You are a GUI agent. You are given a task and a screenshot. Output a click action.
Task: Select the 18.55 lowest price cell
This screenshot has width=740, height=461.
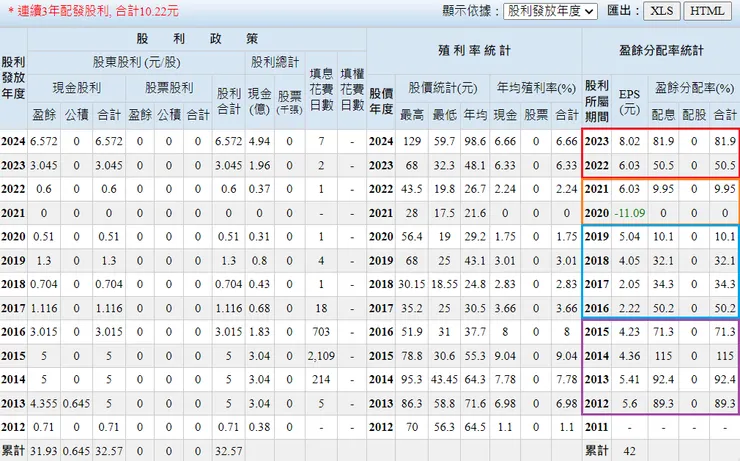pos(444,285)
